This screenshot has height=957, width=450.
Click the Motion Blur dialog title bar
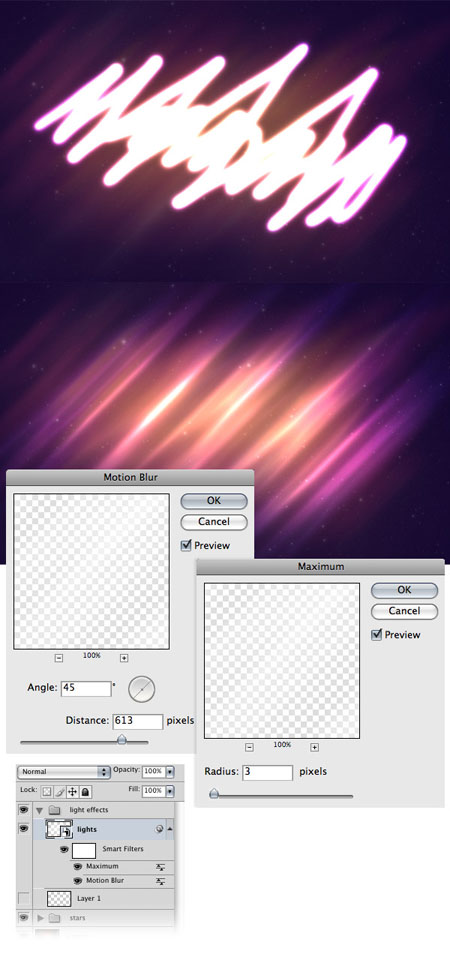tap(129, 477)
